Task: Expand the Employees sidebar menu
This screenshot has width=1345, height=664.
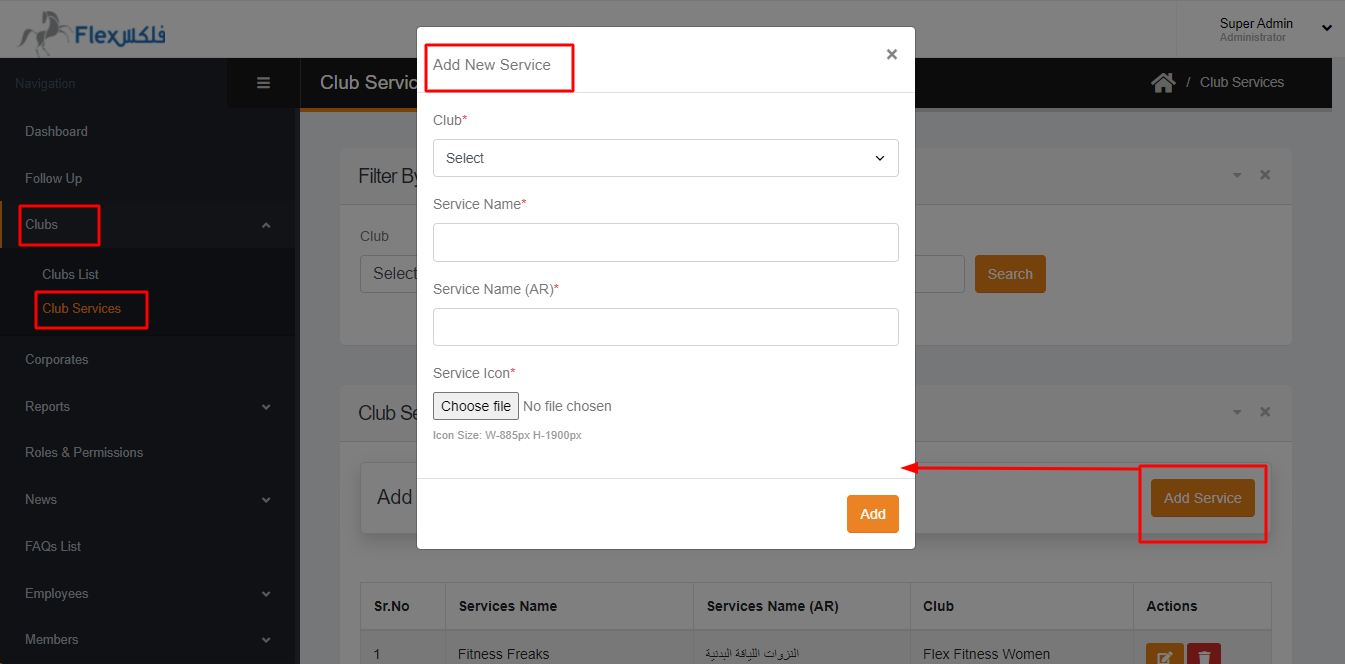Action: pyautogui.click(x=265, y=594)
